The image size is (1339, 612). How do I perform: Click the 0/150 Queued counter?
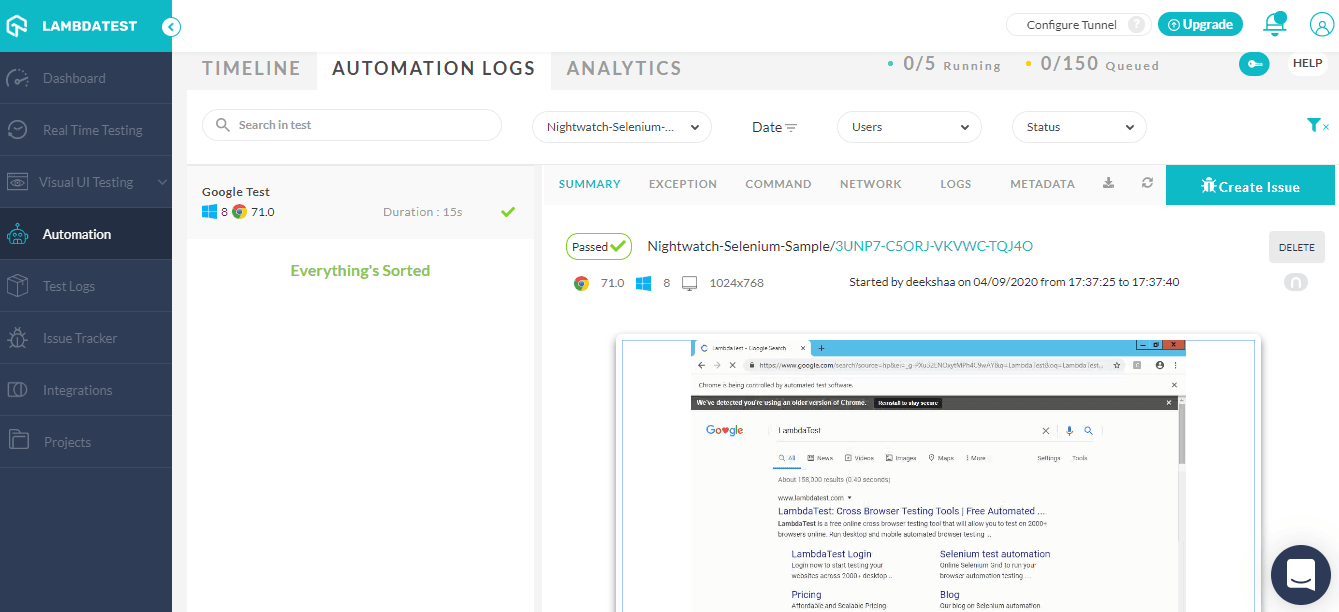[1092, 64]
